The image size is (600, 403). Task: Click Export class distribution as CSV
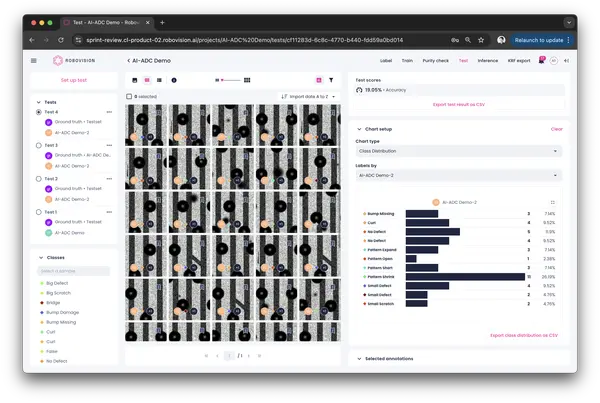pos(524,335)
